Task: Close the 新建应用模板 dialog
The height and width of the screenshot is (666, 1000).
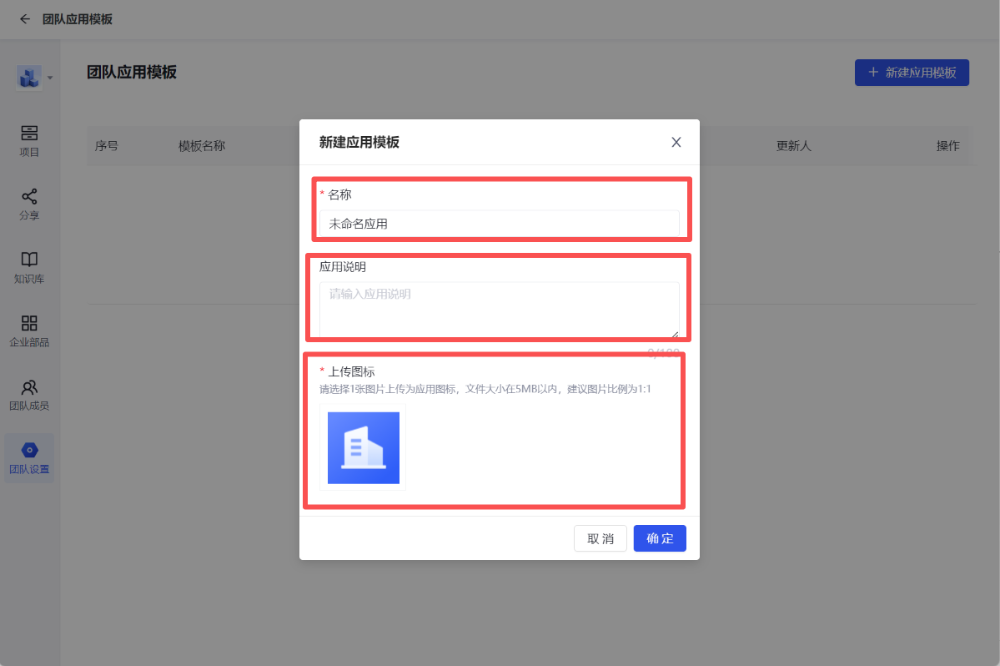Action: point(676,142)
